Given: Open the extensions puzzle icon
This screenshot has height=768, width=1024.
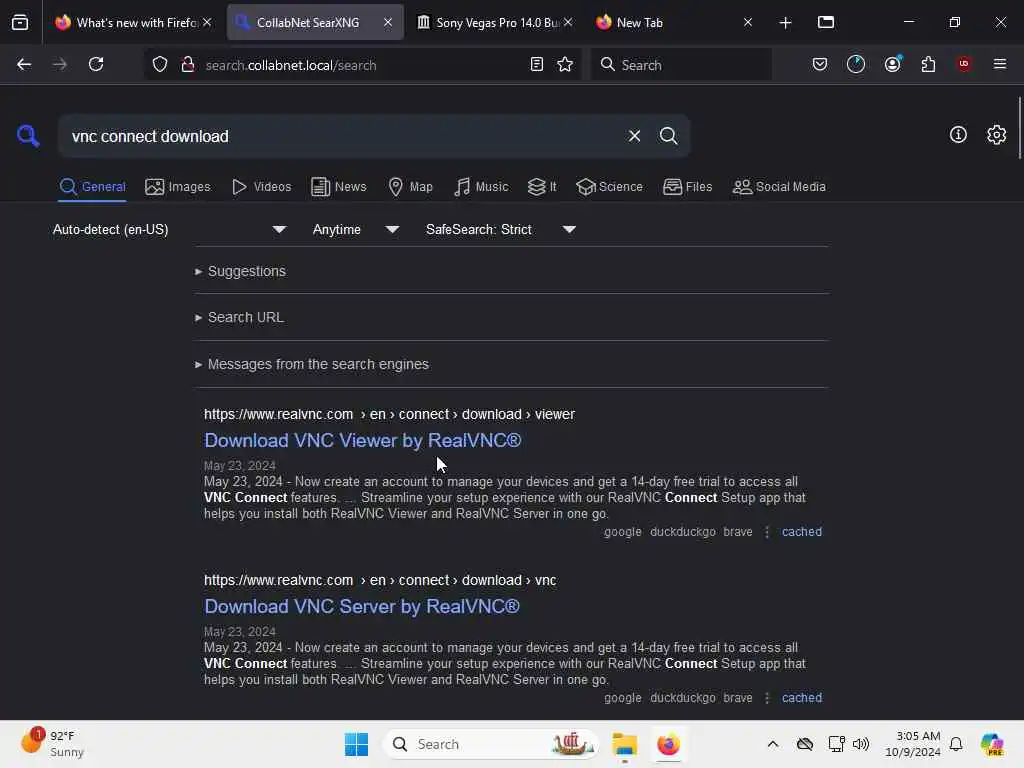Looking at the screenshot, I should click(928, 65).
